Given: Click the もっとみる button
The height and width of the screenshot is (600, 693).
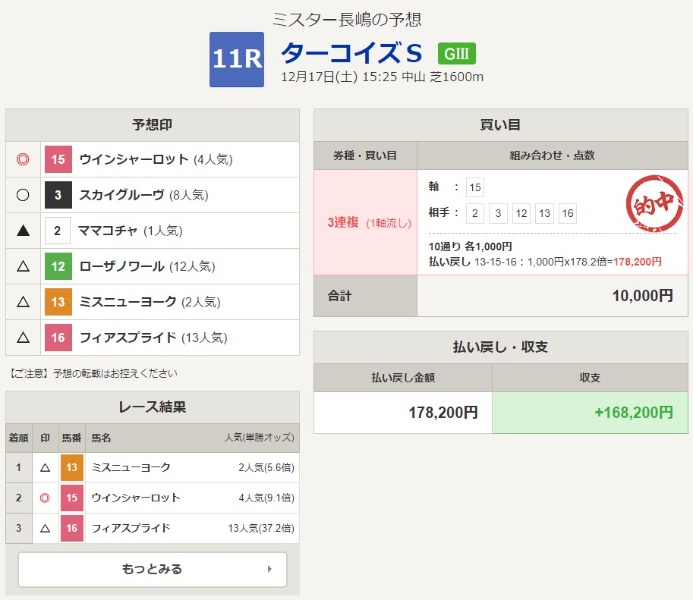Looking at the screenshot, I should pos(152,569).
